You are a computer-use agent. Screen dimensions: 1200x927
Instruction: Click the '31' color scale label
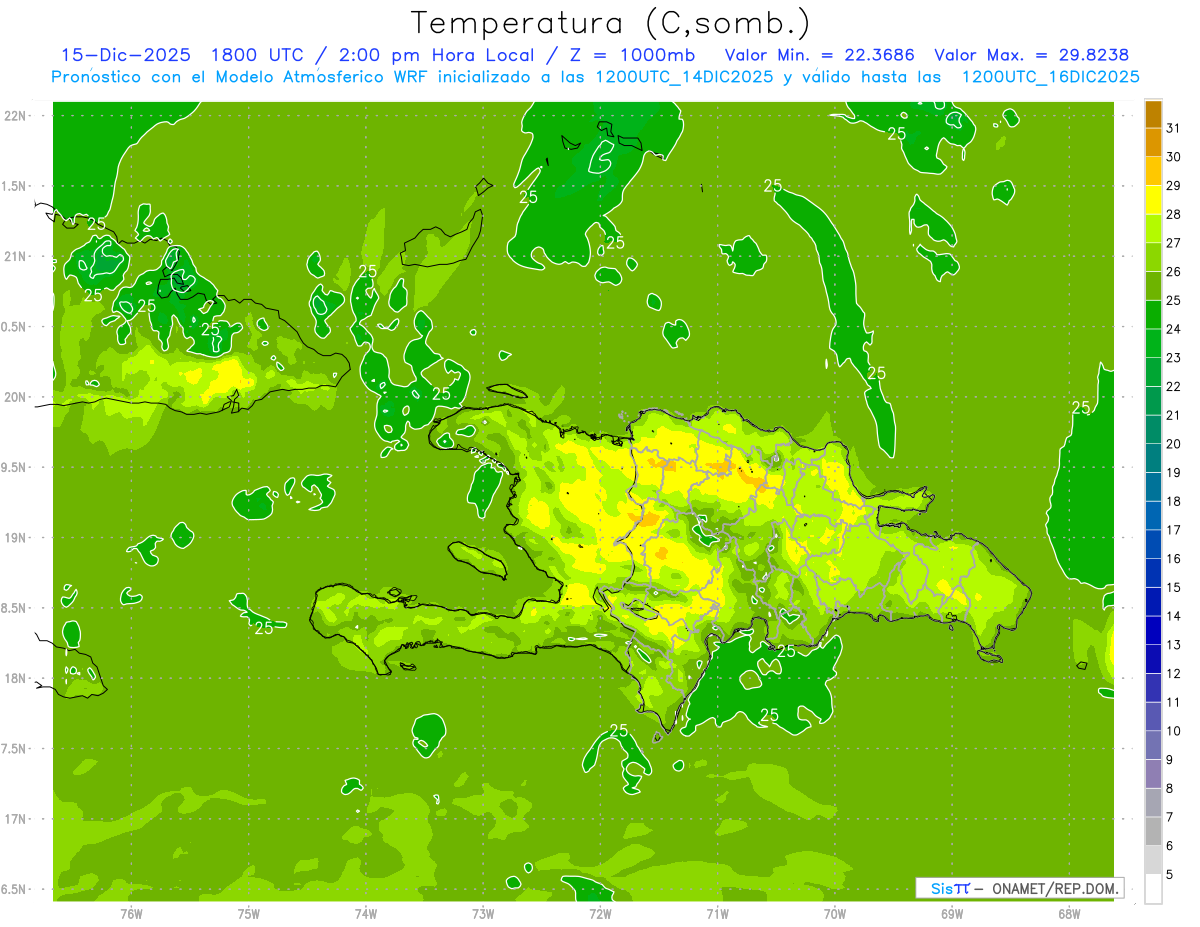tap(1174, 128)
